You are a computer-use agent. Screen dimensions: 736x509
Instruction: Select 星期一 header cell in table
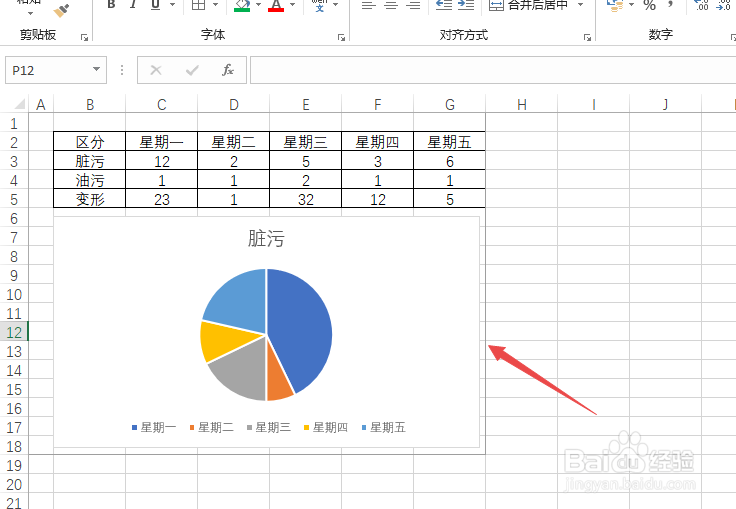[x=161, y=142]
